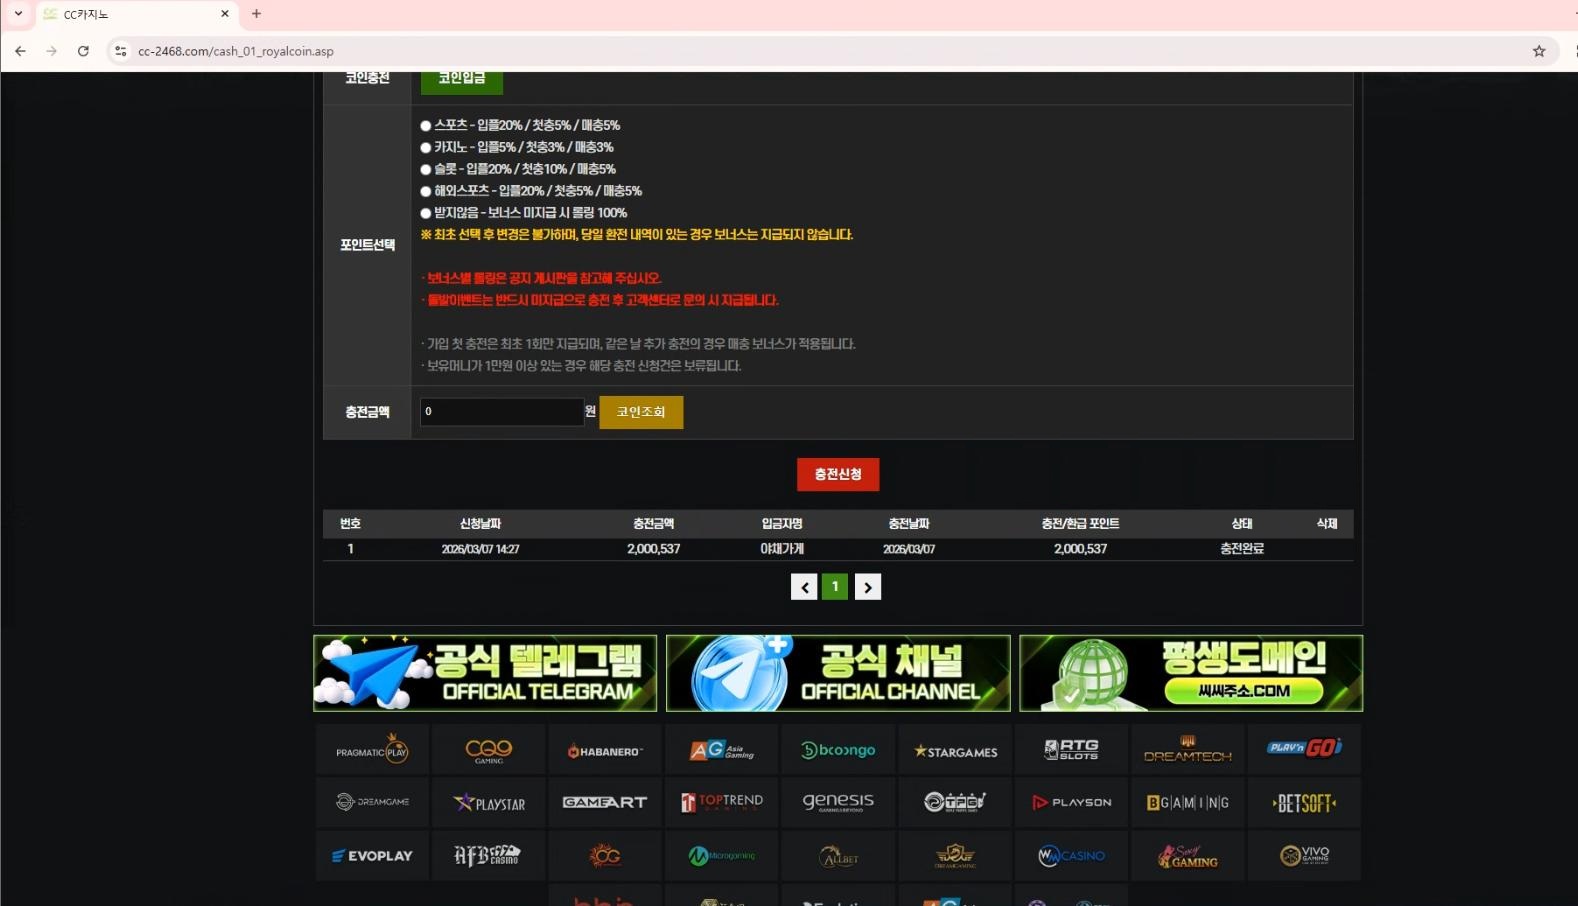Click the browser back arrow
Image resolution: width=1578 pixels, height=906 pixels.
click(x=20, y=51)
